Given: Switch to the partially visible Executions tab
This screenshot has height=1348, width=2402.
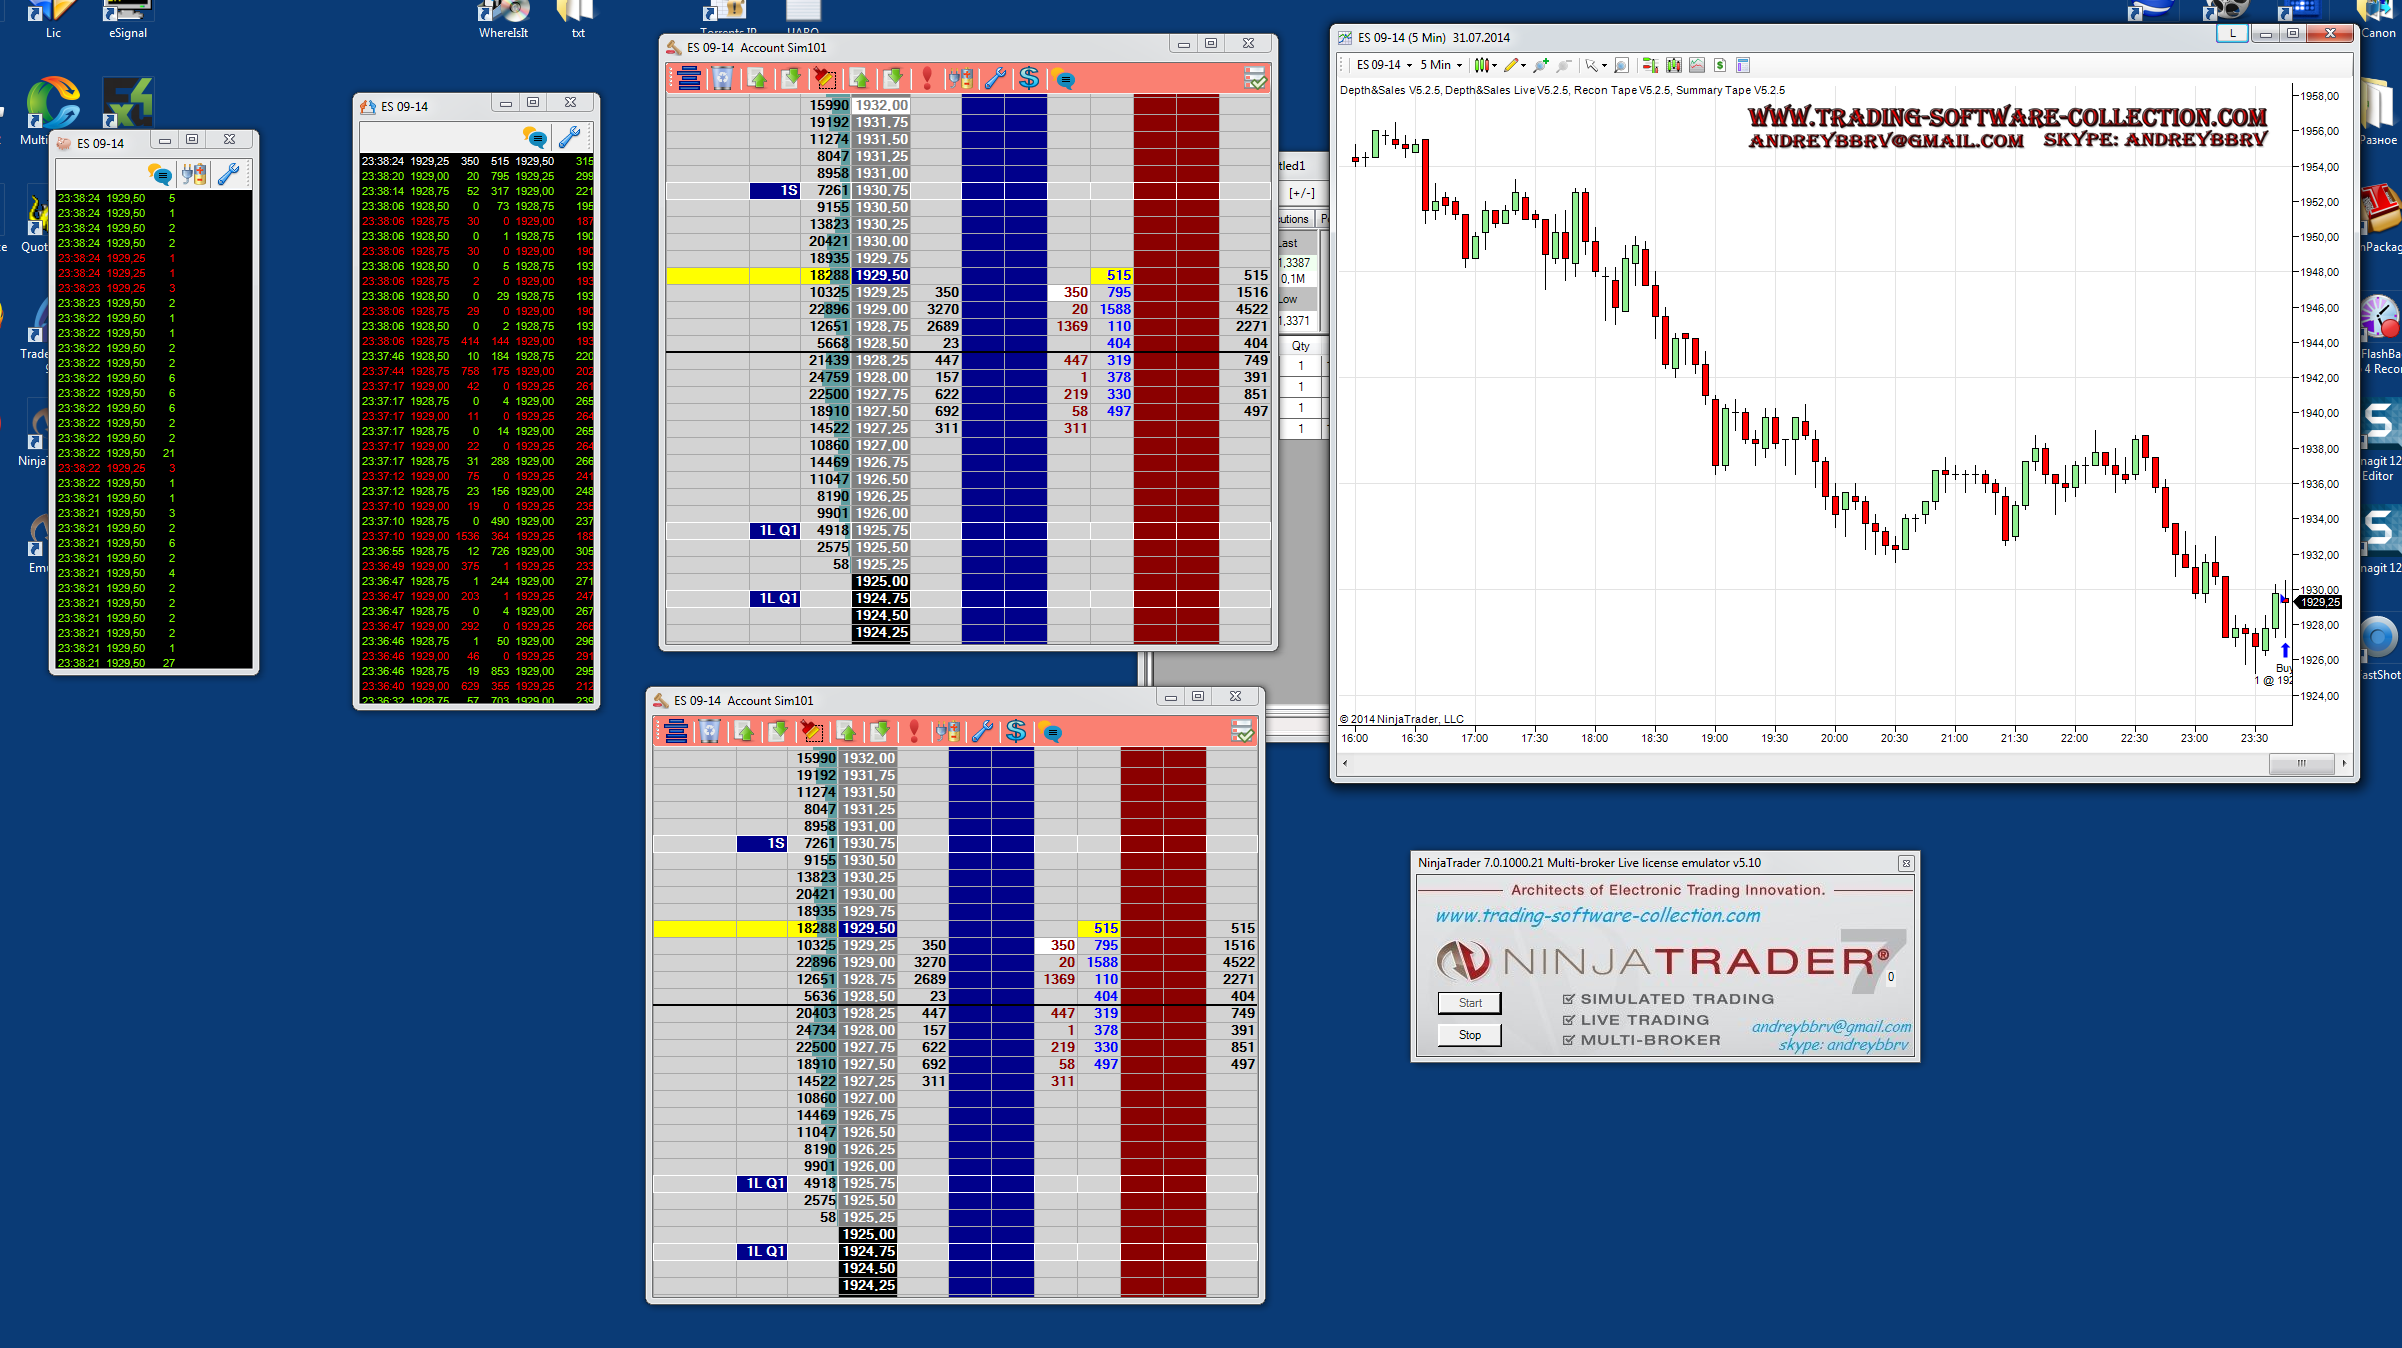Looking at the screenshot, I should tap(1294, 219).
